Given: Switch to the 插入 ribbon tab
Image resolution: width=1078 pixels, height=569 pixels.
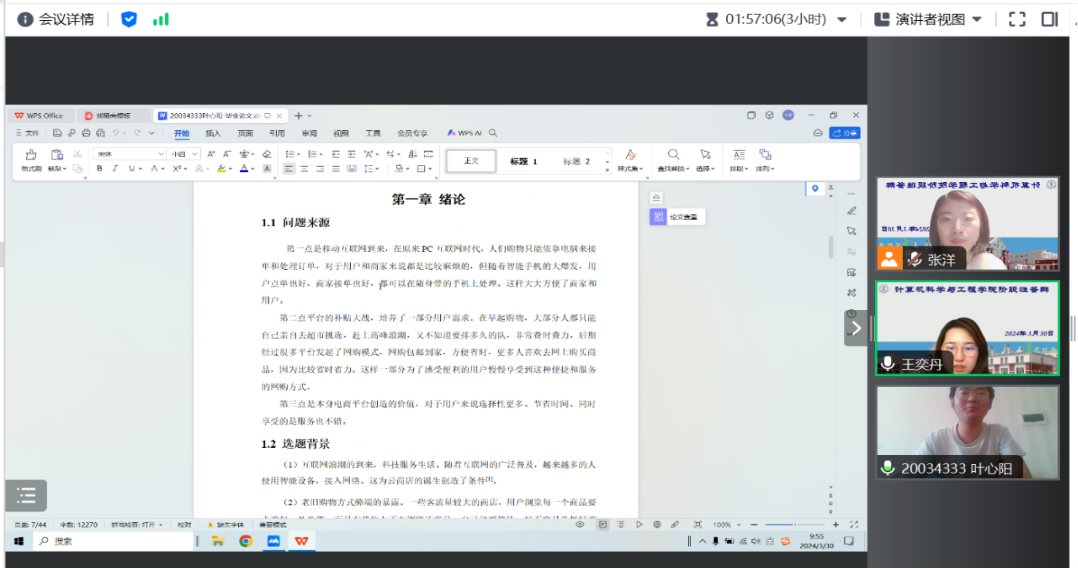Looking at the screenshot, I should 213,133.
